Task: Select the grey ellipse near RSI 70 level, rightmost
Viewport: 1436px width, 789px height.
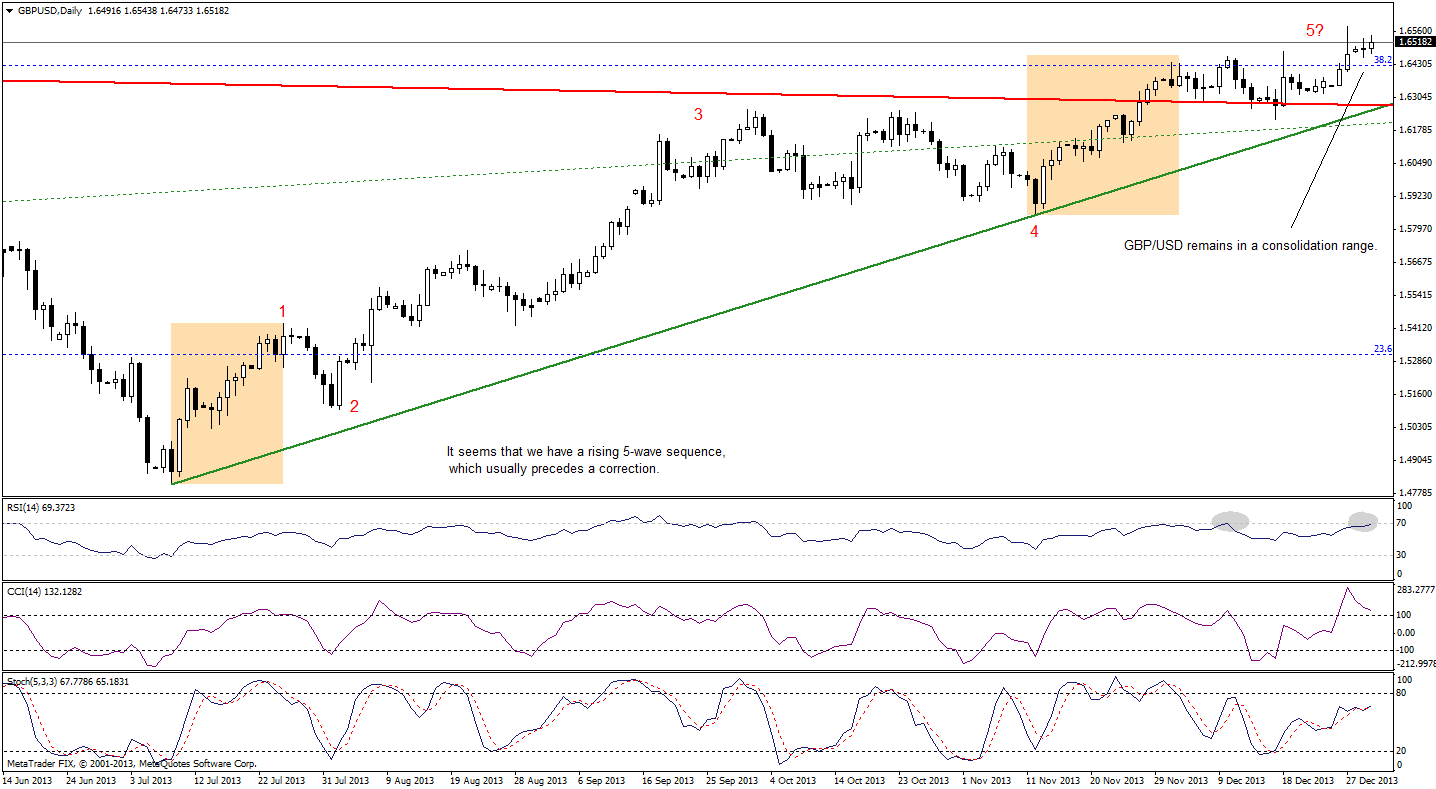Action: coord(1362,521)
